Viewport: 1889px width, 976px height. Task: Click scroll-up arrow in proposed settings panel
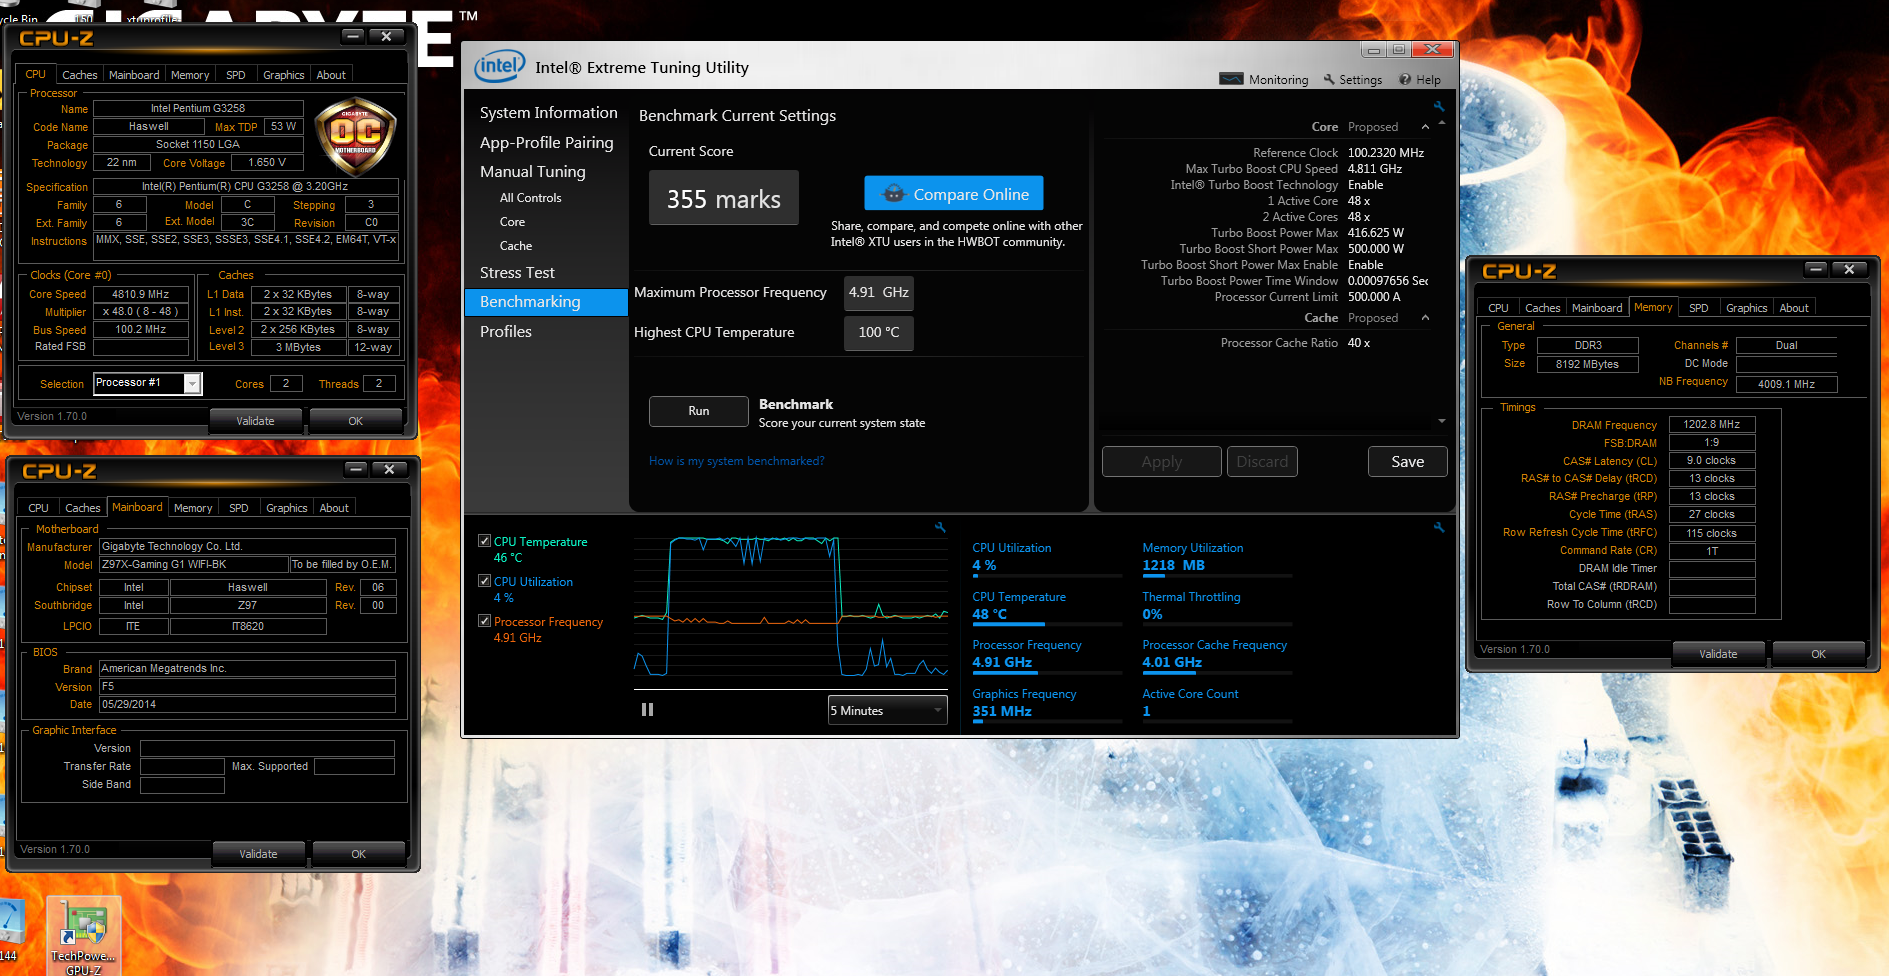coord(1442,123)
